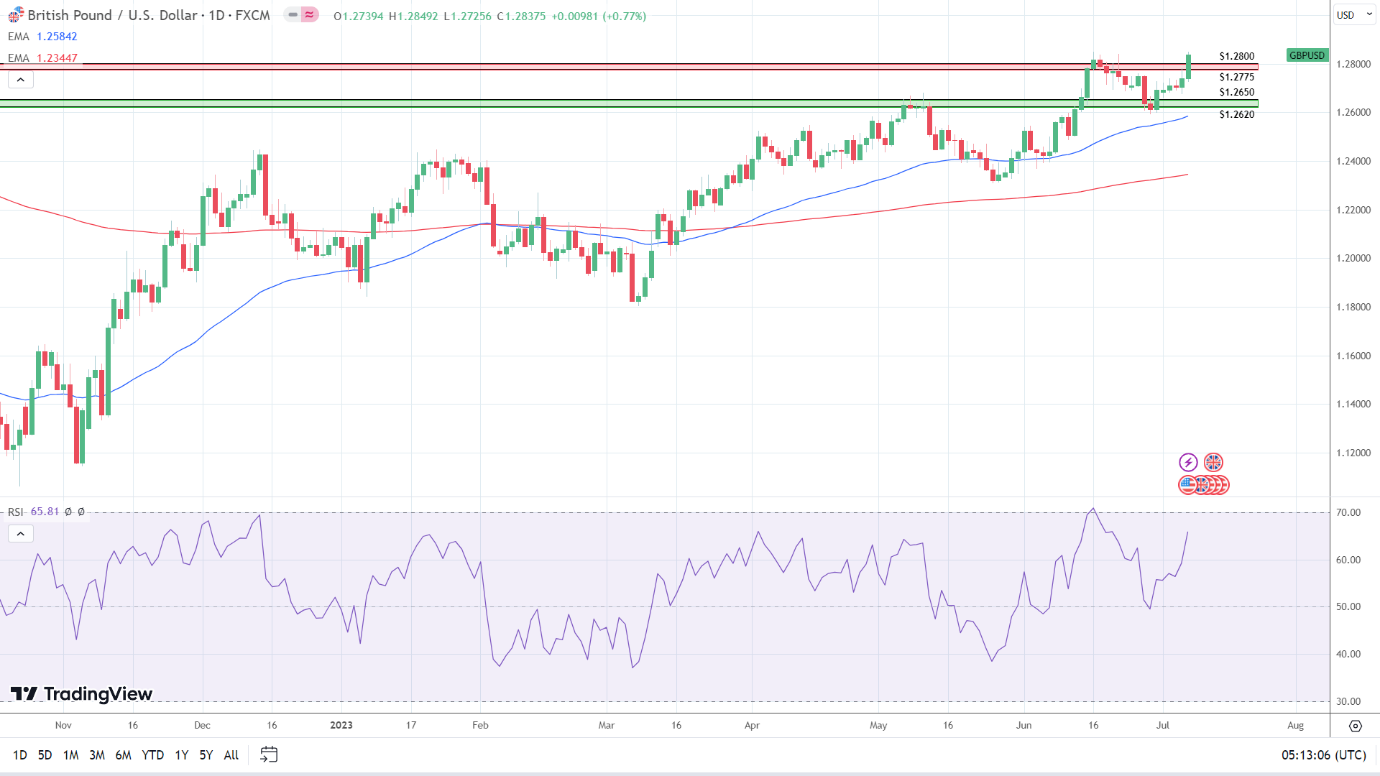Select the 1Y time range

(x=181, y=755)
